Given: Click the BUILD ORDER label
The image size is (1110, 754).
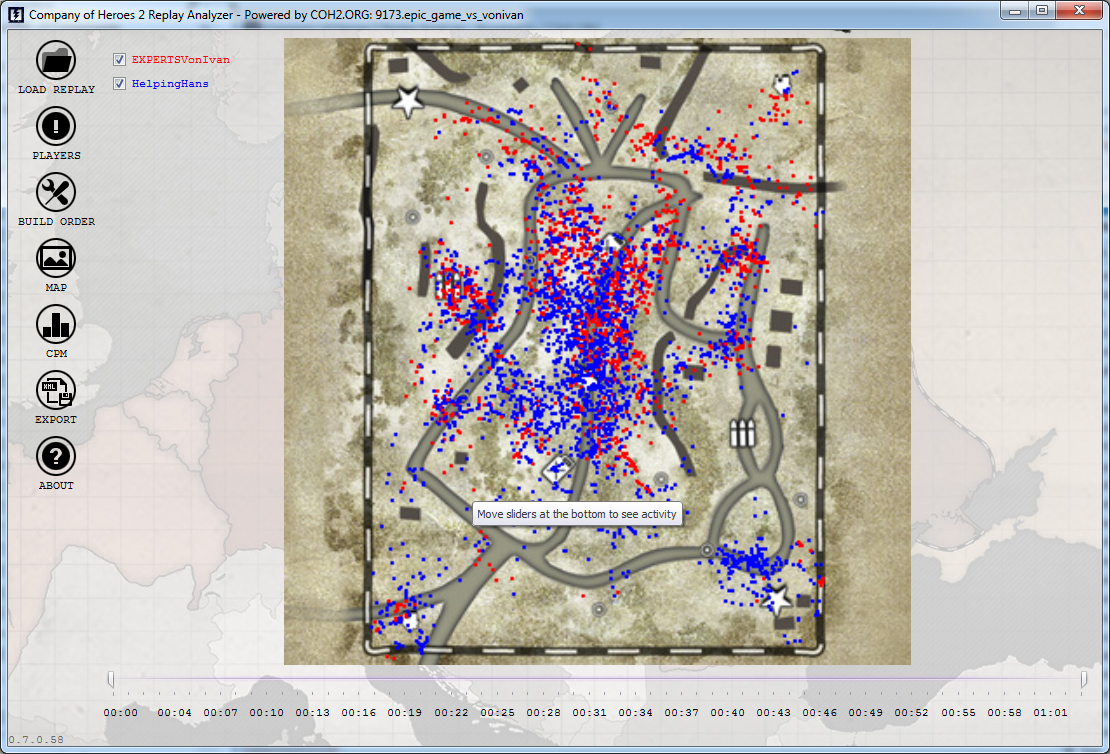Looking at the screenshot, I should [57, 222].
